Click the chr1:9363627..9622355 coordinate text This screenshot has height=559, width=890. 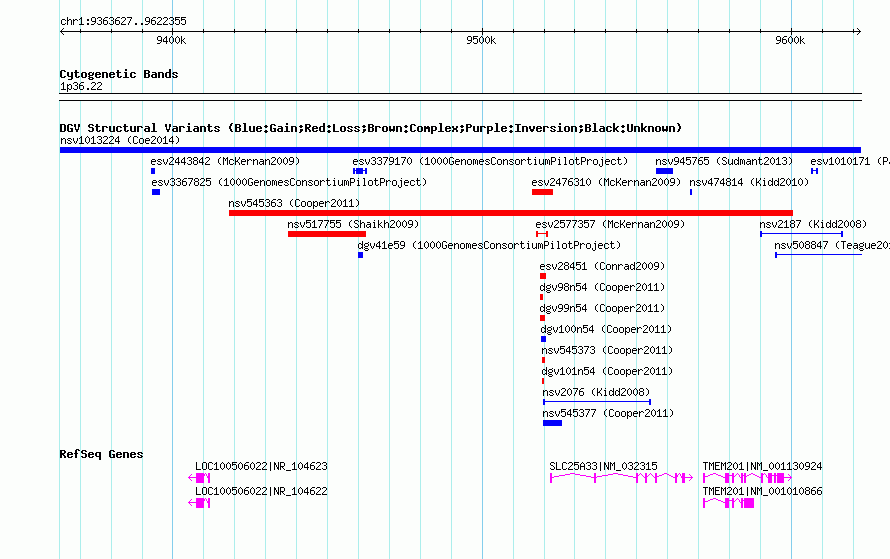(123, 21)
